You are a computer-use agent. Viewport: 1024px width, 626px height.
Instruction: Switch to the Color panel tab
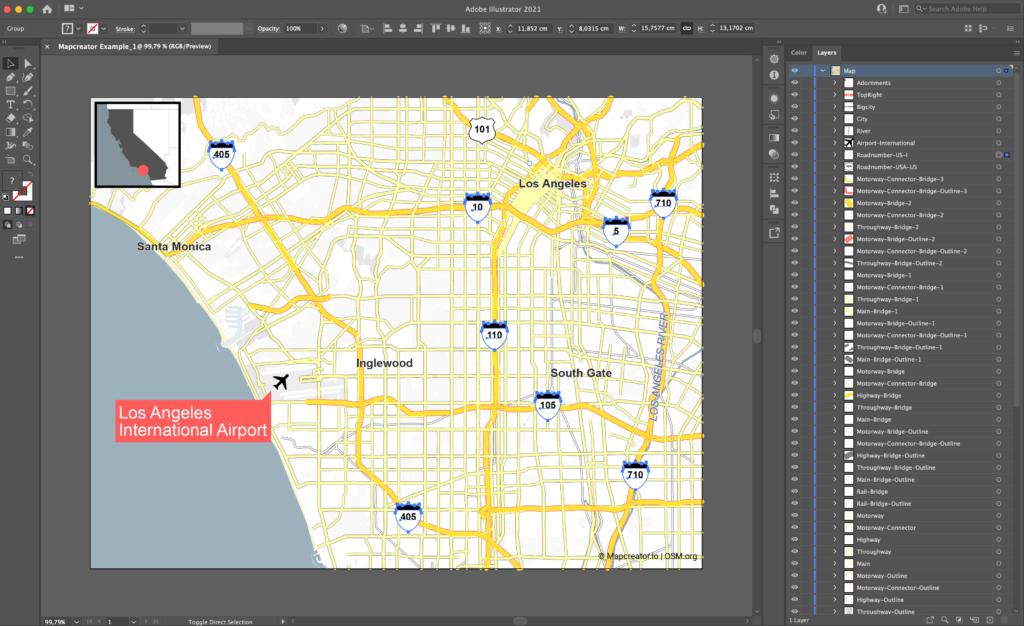pyautogui.click(x=799, y=53)
